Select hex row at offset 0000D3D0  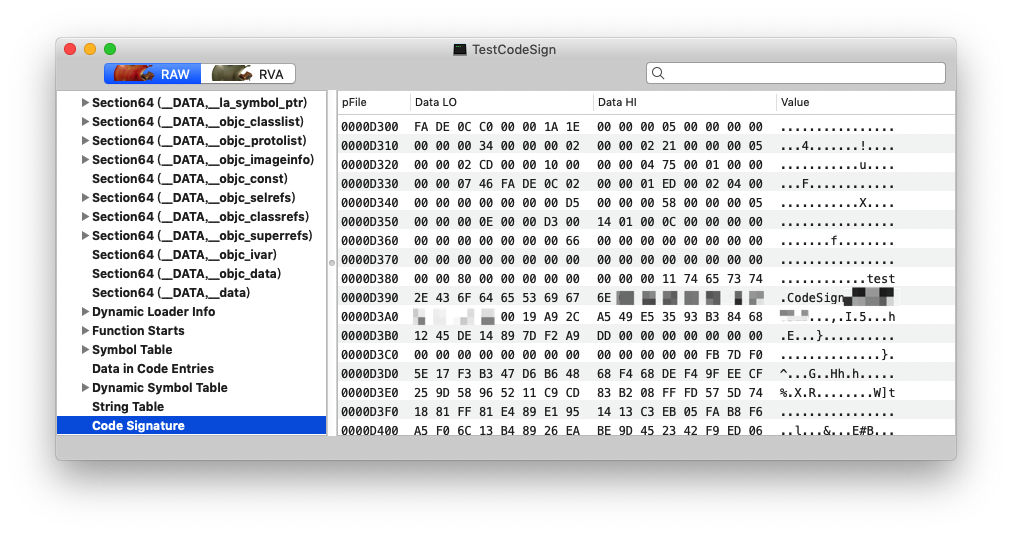pyautogui.click(x=646, y=373)
